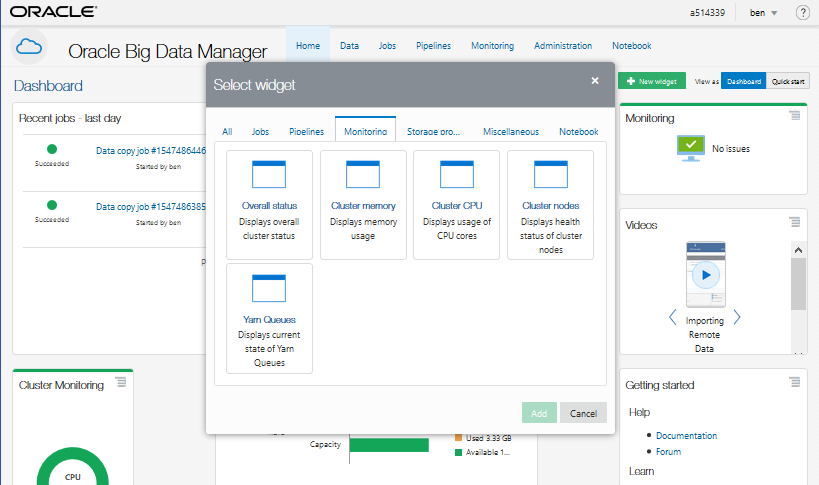Close the Select widget dialog
Screen dimensions: 819x485
coord(594,80)
